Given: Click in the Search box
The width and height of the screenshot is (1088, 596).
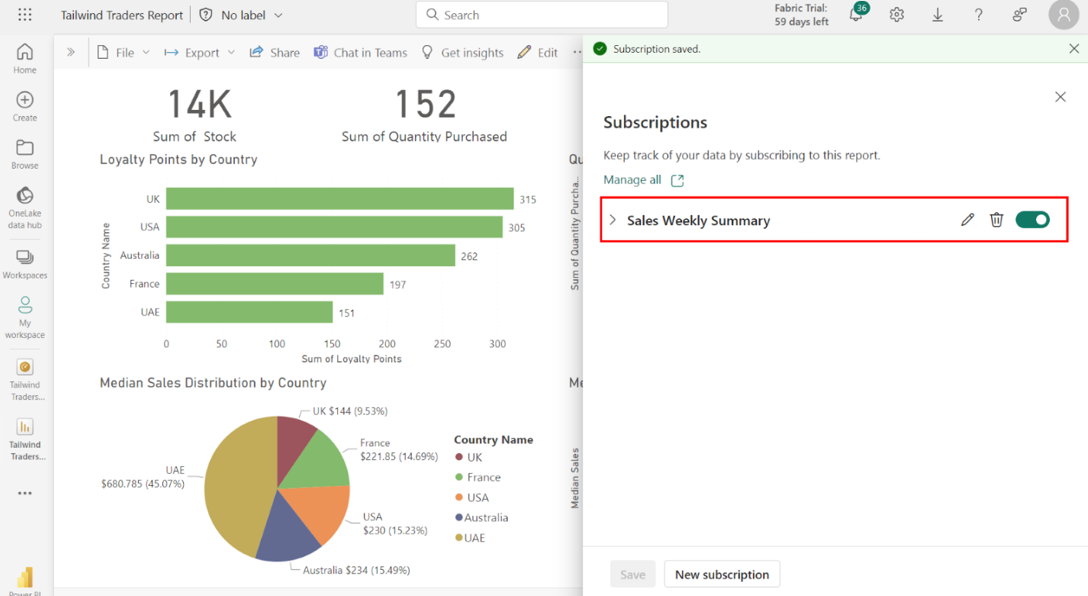Looking at the screenshot, I should [542, 15].
